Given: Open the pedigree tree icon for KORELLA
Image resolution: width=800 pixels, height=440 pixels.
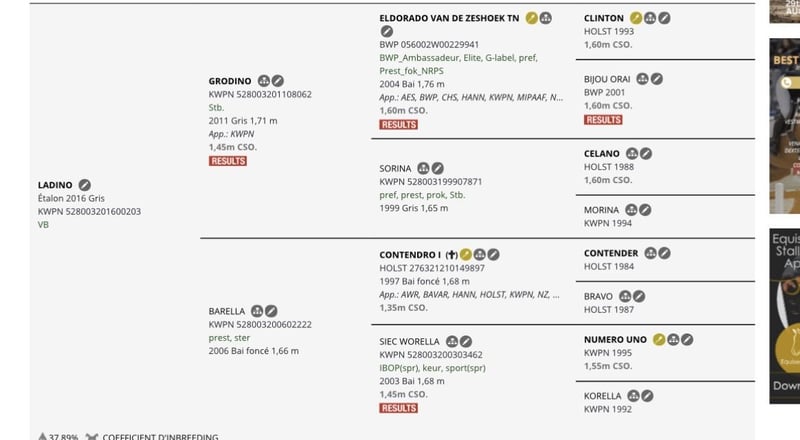Looking at the screenshot, I should 633,396.
